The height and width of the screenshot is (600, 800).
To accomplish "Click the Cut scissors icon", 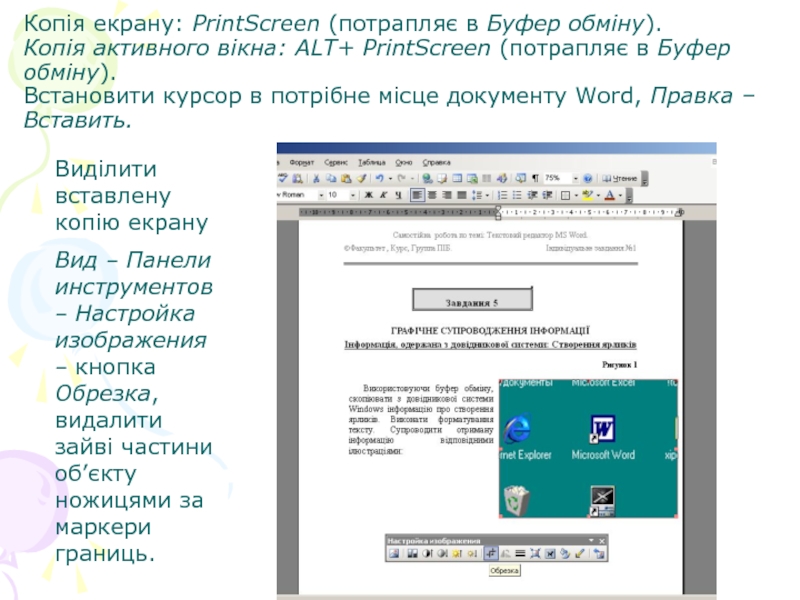I will coord(316,178).
